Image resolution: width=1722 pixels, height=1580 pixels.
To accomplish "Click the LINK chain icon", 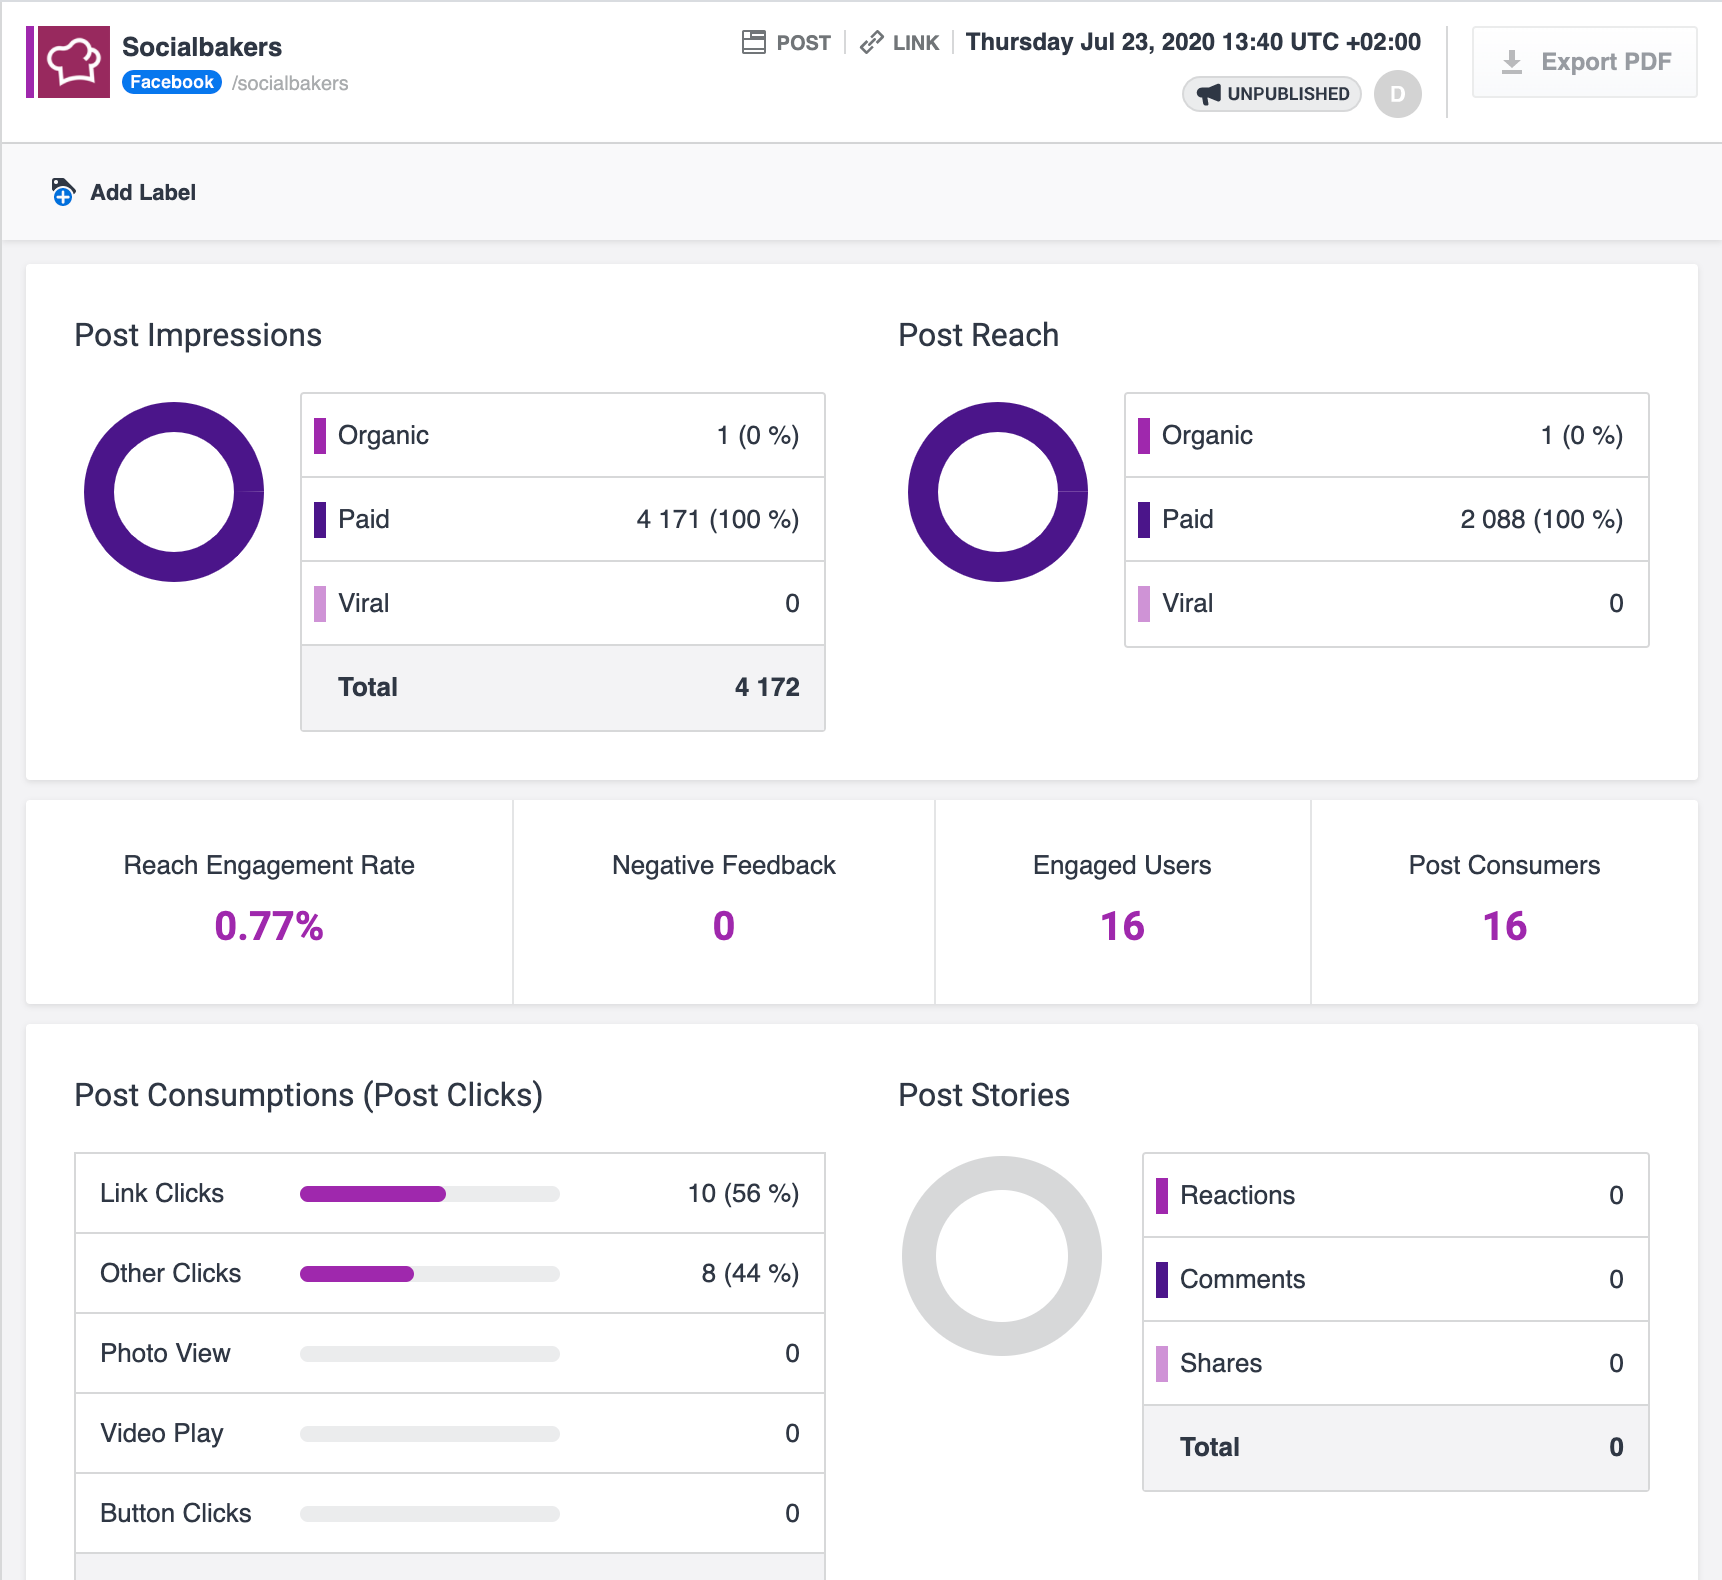I will pyautogui.click(x=871, y=42).
